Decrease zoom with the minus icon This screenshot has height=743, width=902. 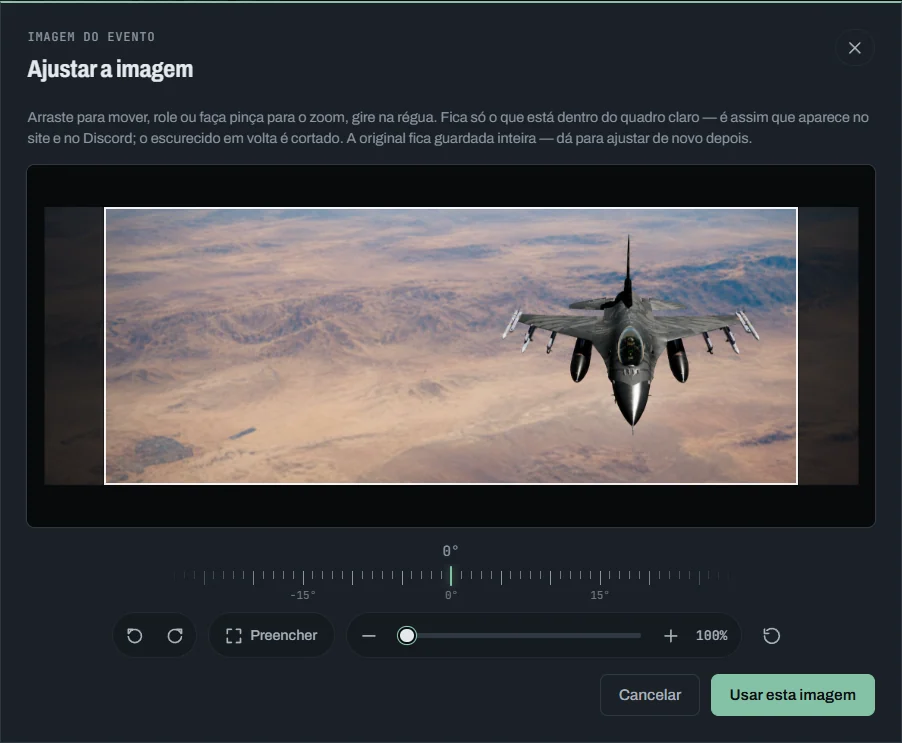(369, 635)
